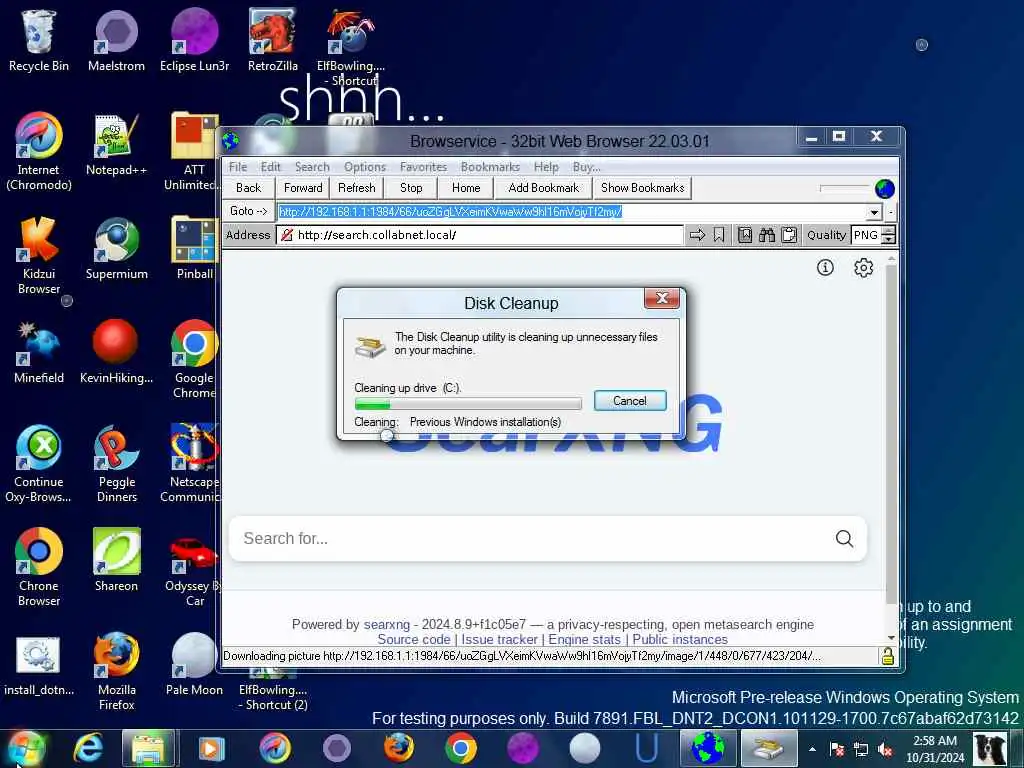Click the Source code link
The width and height of the screenshot is (1024, 768).
coord(414,640)
